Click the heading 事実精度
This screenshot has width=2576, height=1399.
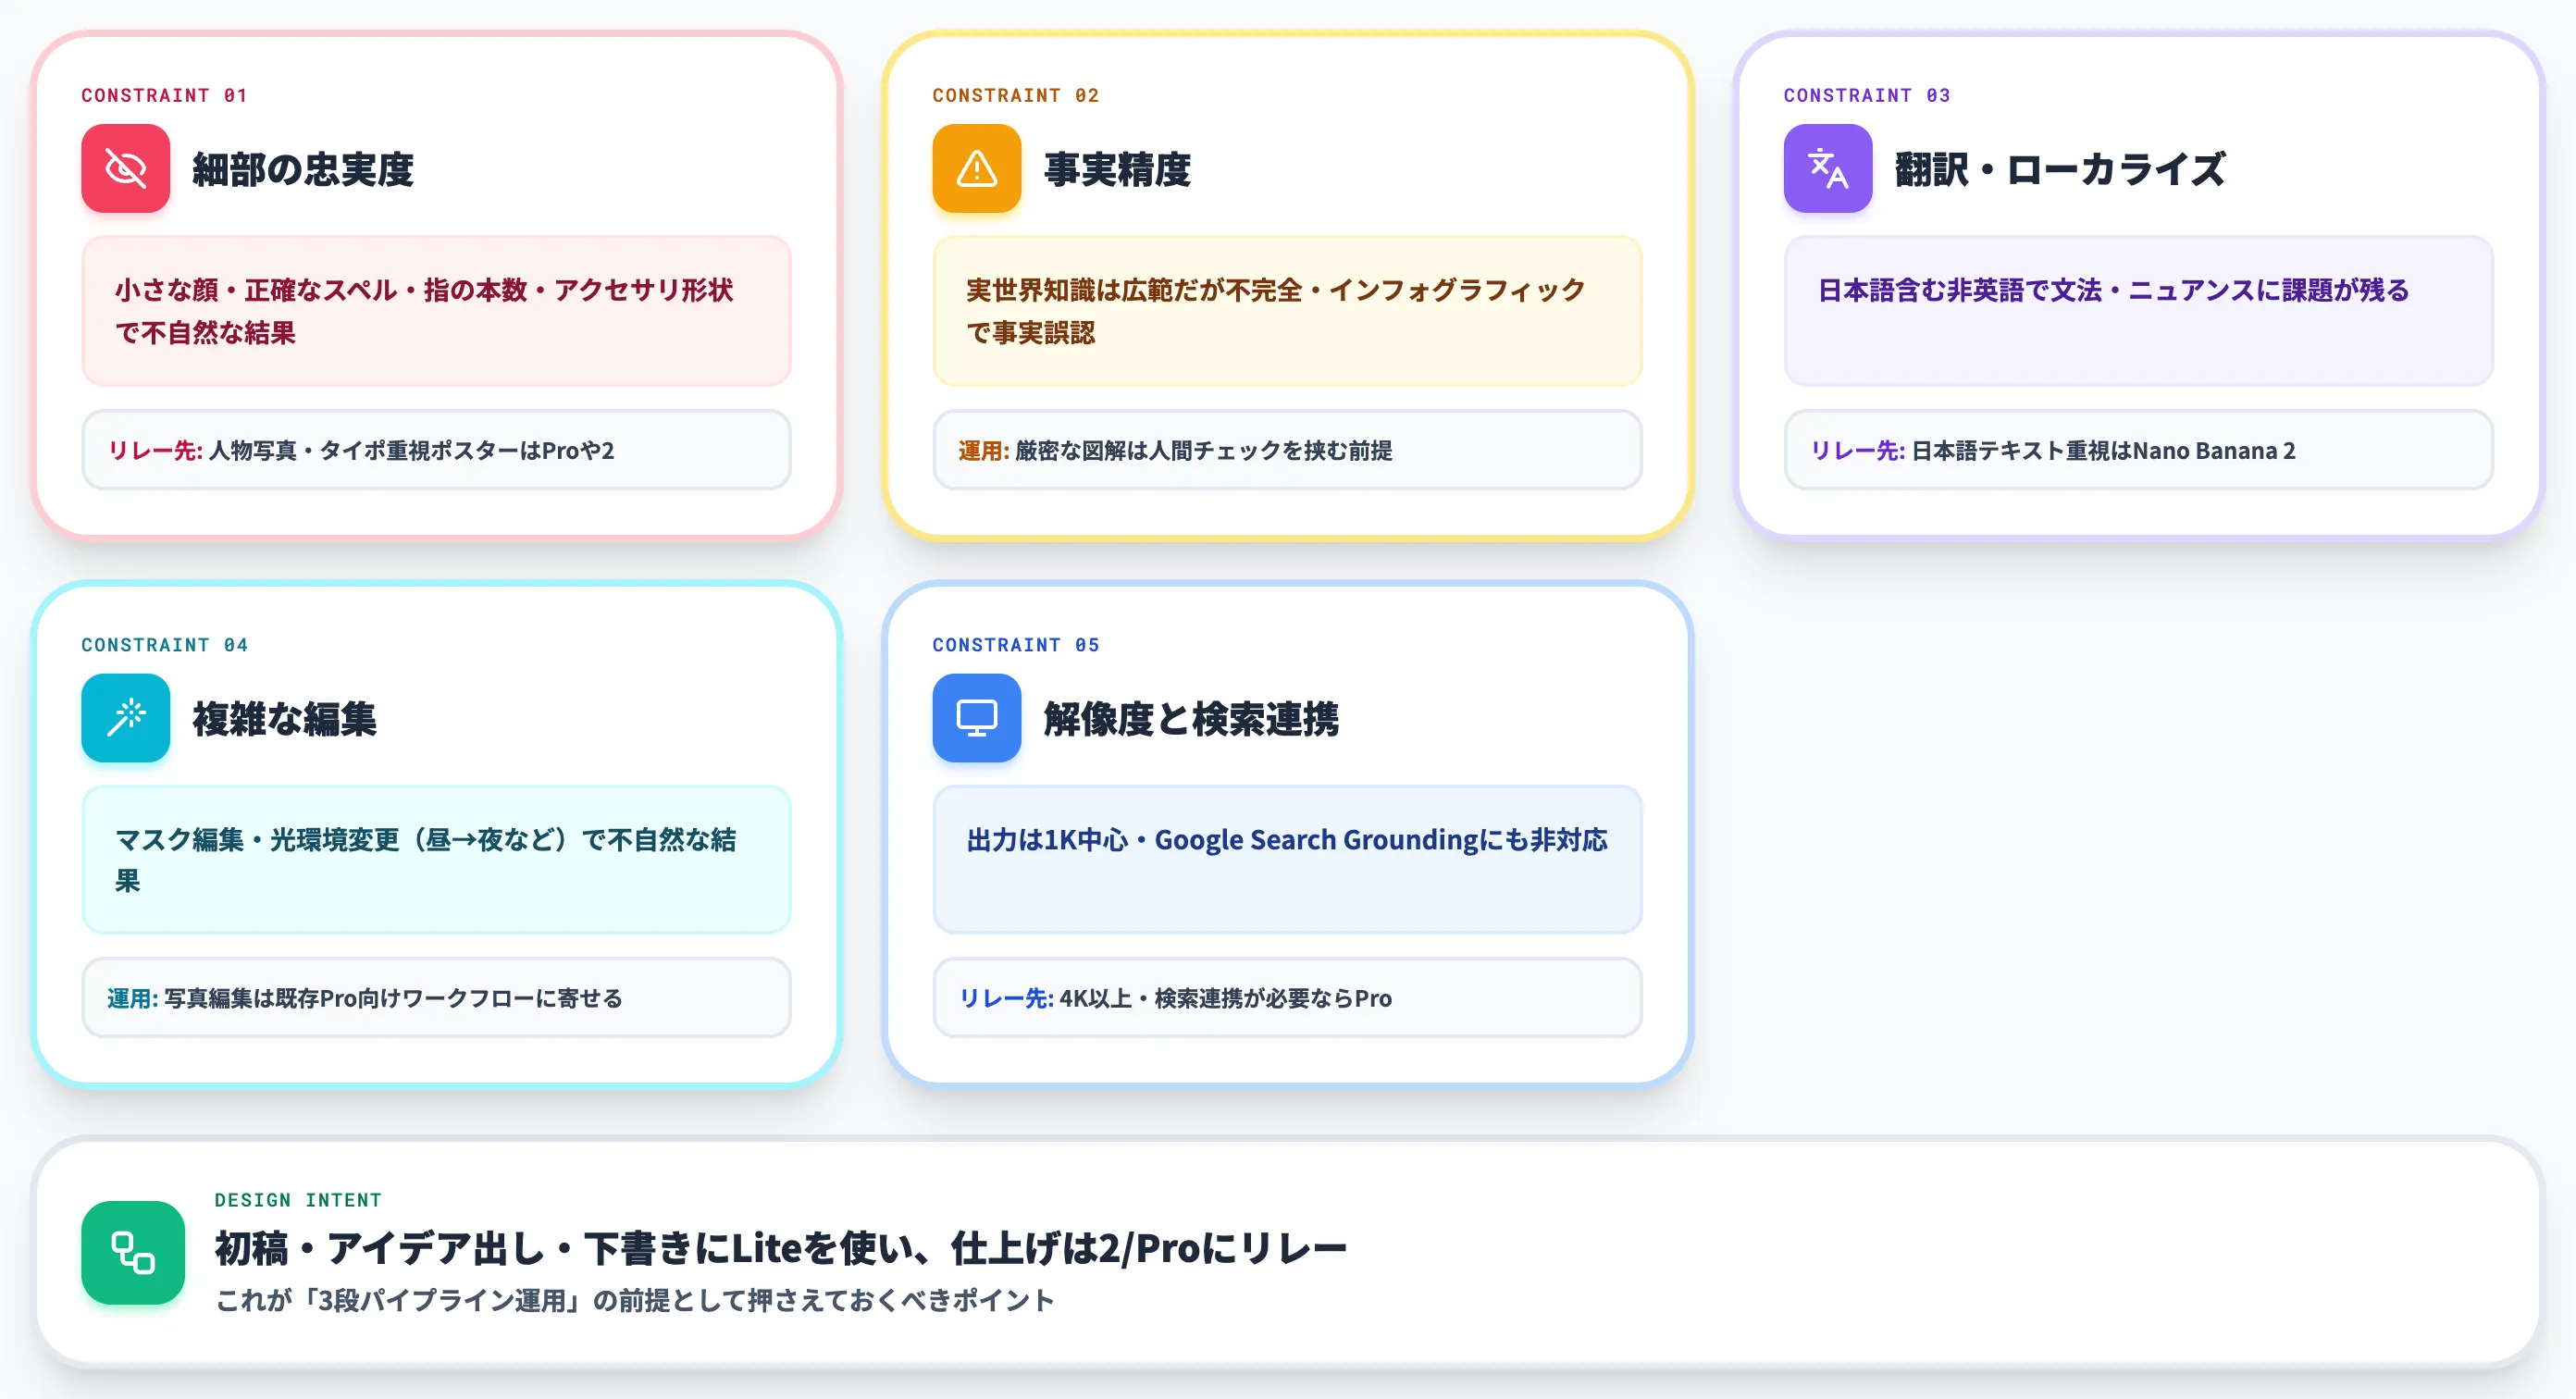tap(1117, 169)
